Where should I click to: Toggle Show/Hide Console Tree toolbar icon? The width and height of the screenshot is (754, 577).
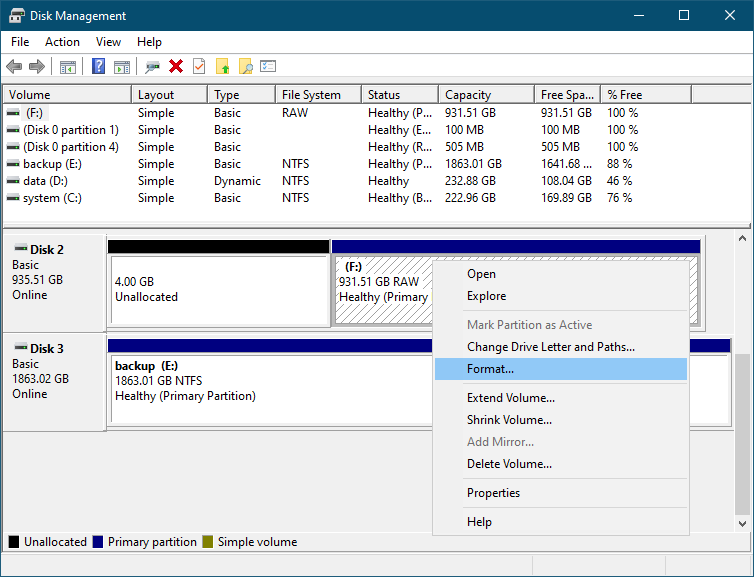(68, 67)
